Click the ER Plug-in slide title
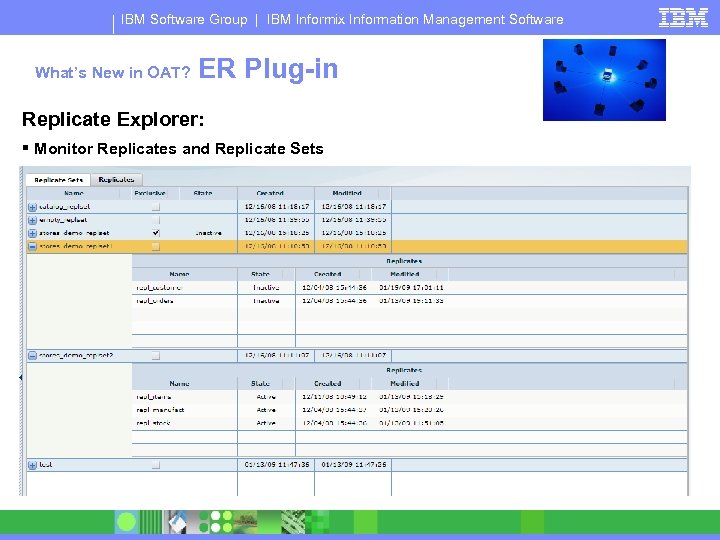The width and height of the screenshot is (720, 540). (268, 69)
